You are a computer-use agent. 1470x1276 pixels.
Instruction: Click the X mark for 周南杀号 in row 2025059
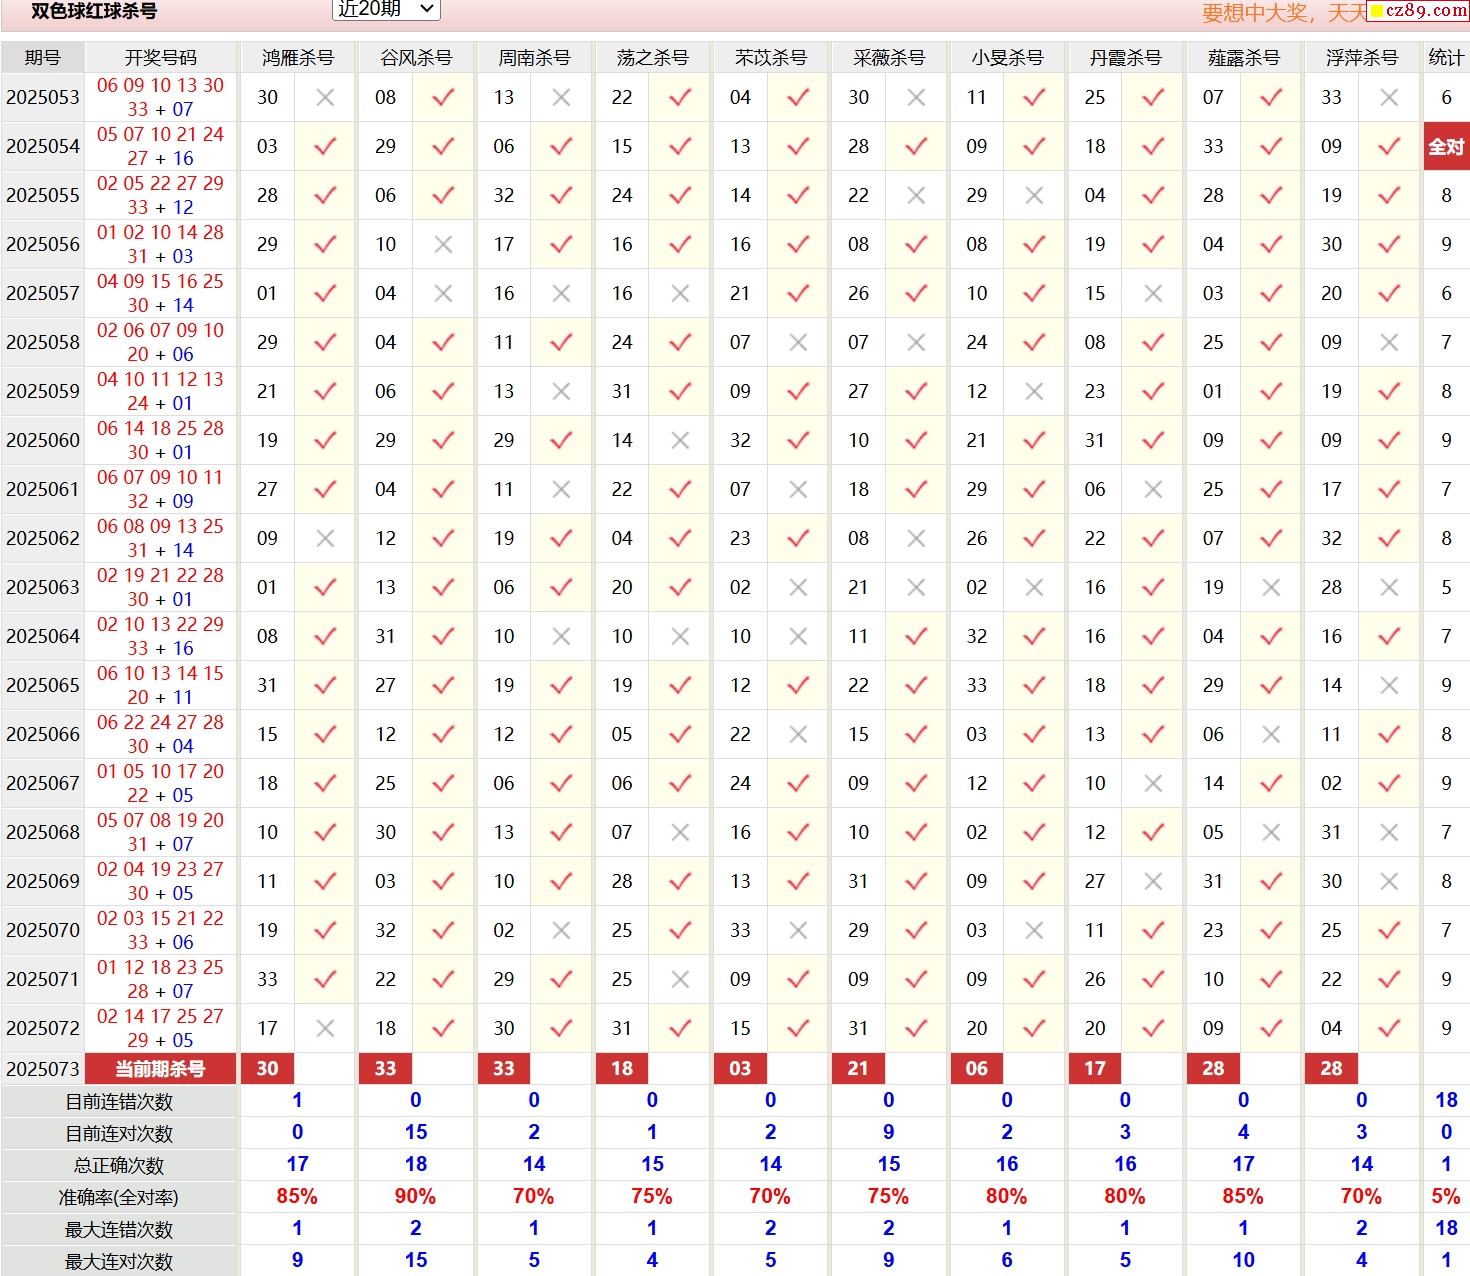click(561, 391)
